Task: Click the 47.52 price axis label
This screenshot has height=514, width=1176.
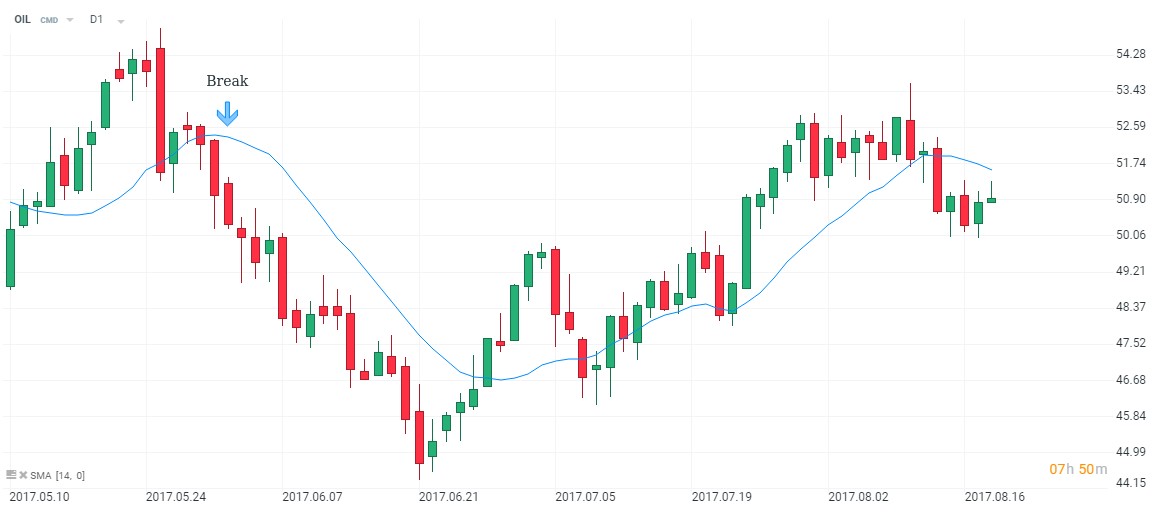Action: click(x=1132, y=343)
